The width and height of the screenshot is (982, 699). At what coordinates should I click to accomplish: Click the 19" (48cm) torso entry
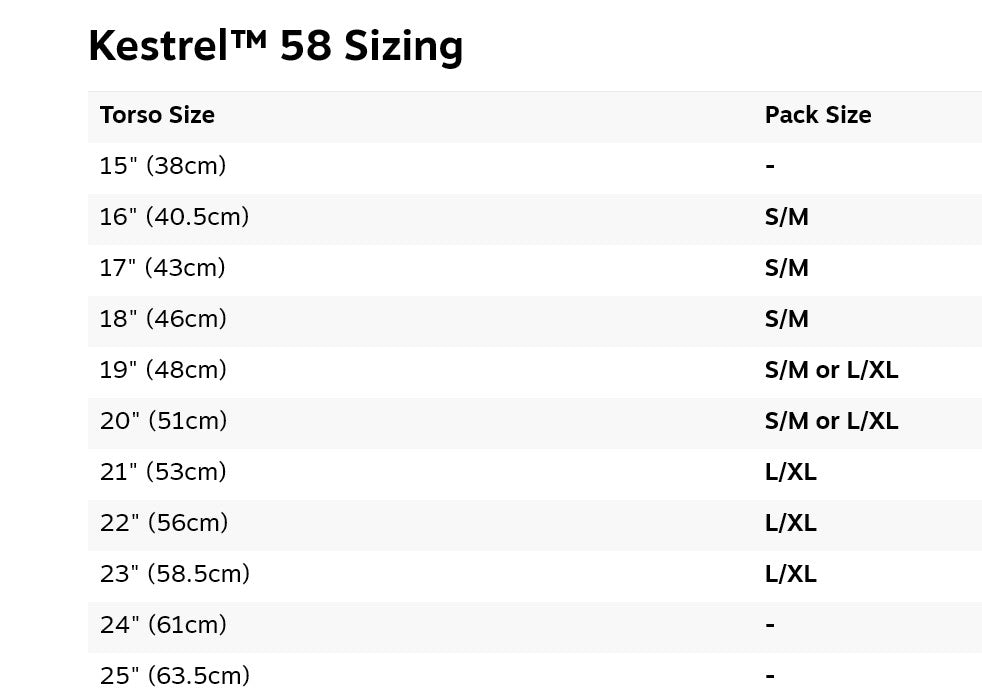click(x=163, y=370)
